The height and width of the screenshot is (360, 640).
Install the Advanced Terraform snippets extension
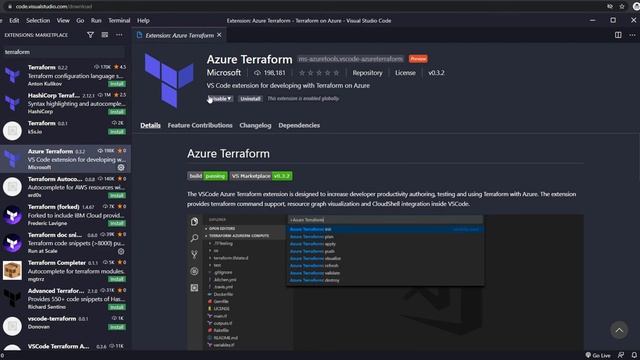pyautogui.click(x=117, y=307)
